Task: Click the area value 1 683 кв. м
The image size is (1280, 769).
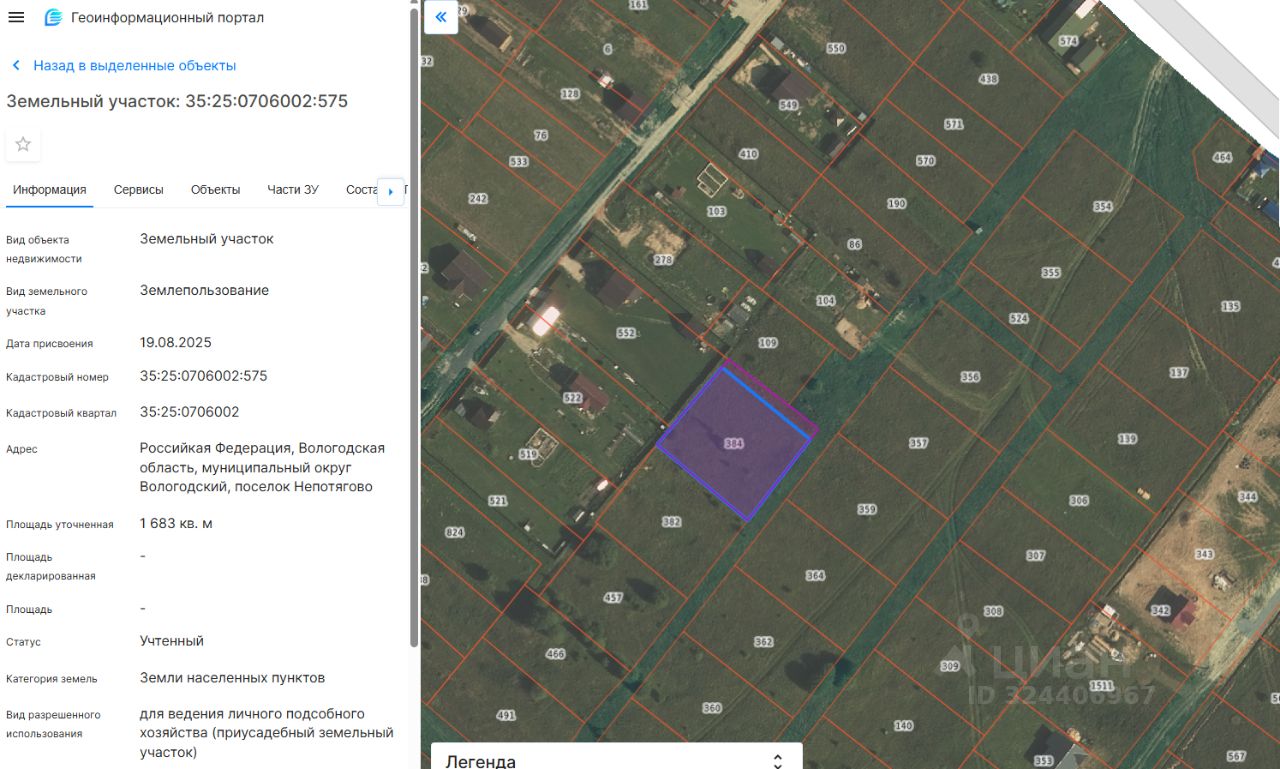Action: tap(176, 523)
